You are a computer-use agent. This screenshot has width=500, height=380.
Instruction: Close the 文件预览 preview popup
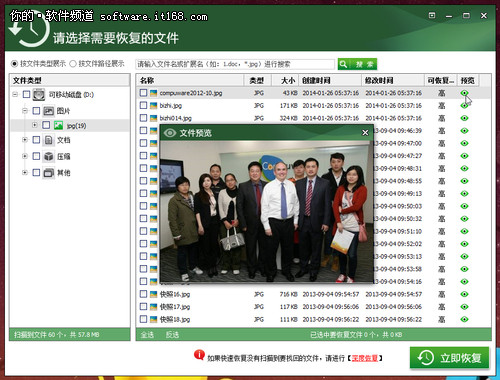pos(365,133)
